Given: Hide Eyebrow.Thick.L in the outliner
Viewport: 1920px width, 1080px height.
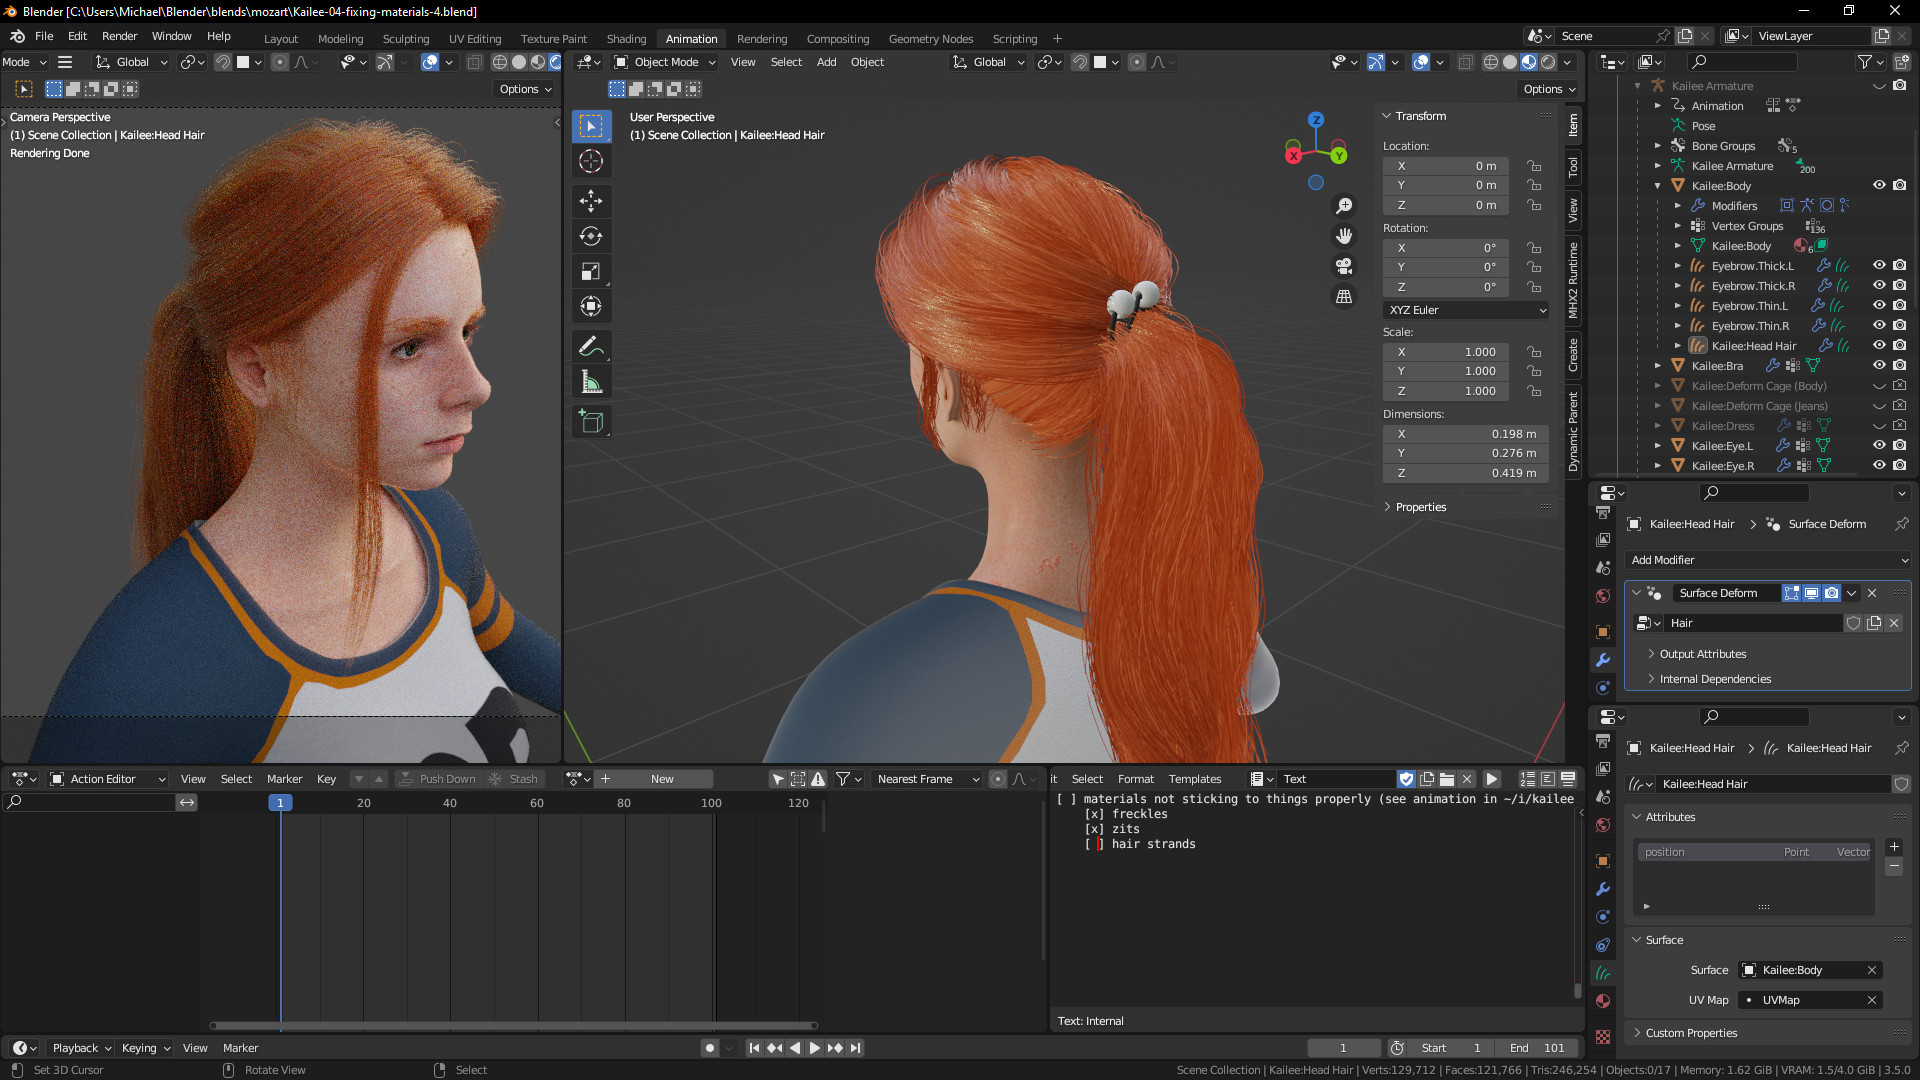Looking at the screenshot, I should [1879, 266].
